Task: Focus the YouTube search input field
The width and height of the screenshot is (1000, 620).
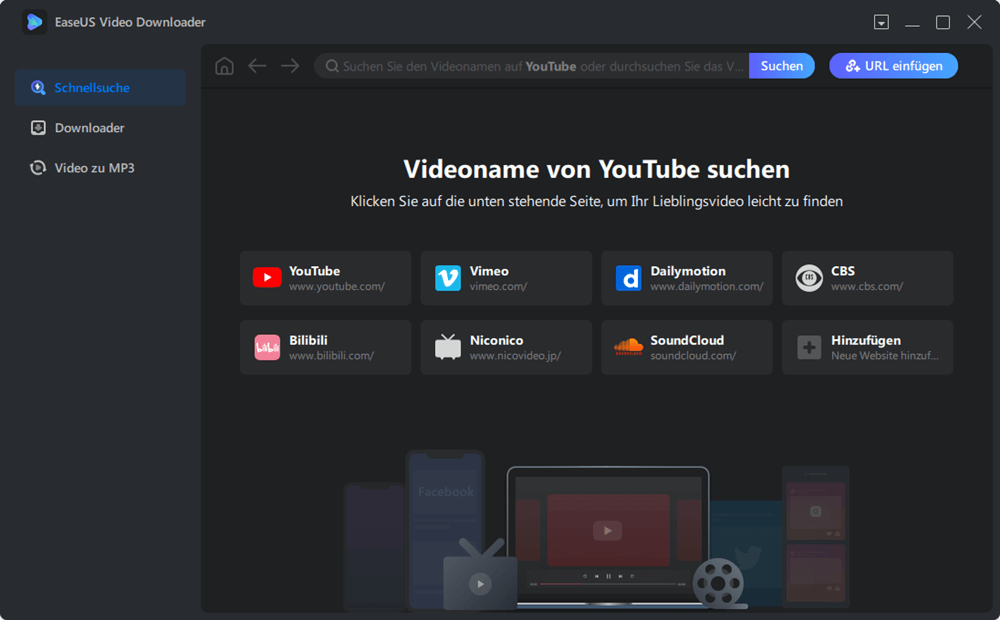Action: pyautogui.click(x=532, y=66)
